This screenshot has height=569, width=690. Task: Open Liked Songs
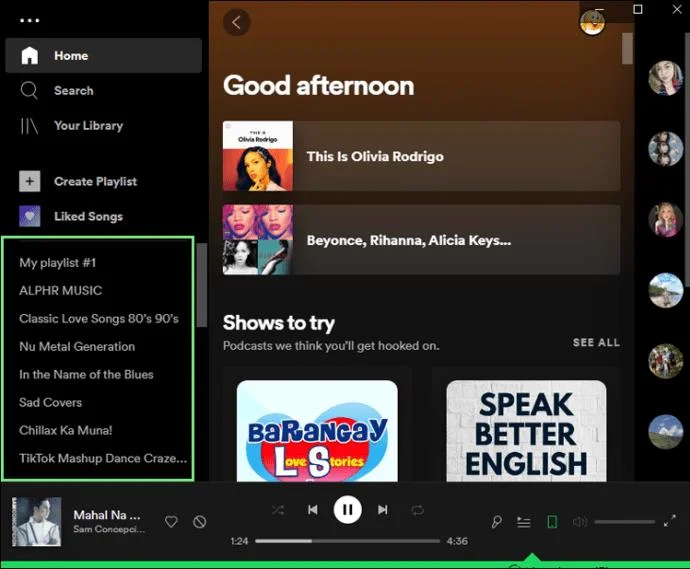click(x=88, y=217)
